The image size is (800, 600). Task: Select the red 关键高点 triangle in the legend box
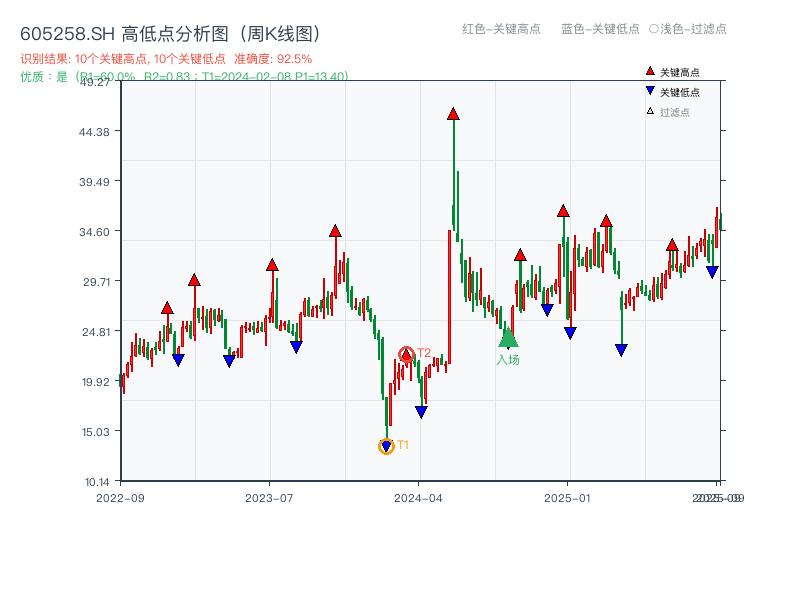(650, 71)
